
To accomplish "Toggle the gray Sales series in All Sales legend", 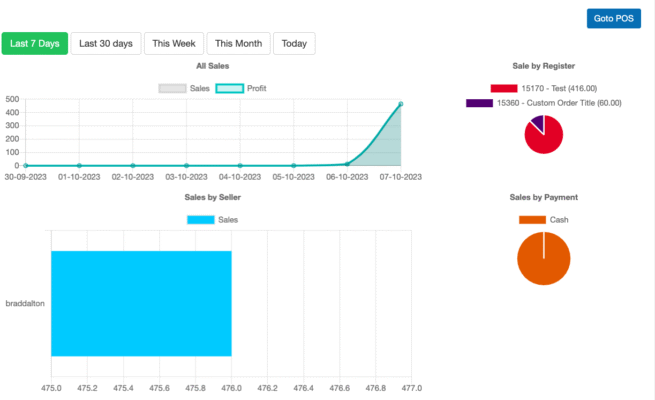I will pos(184,88).
